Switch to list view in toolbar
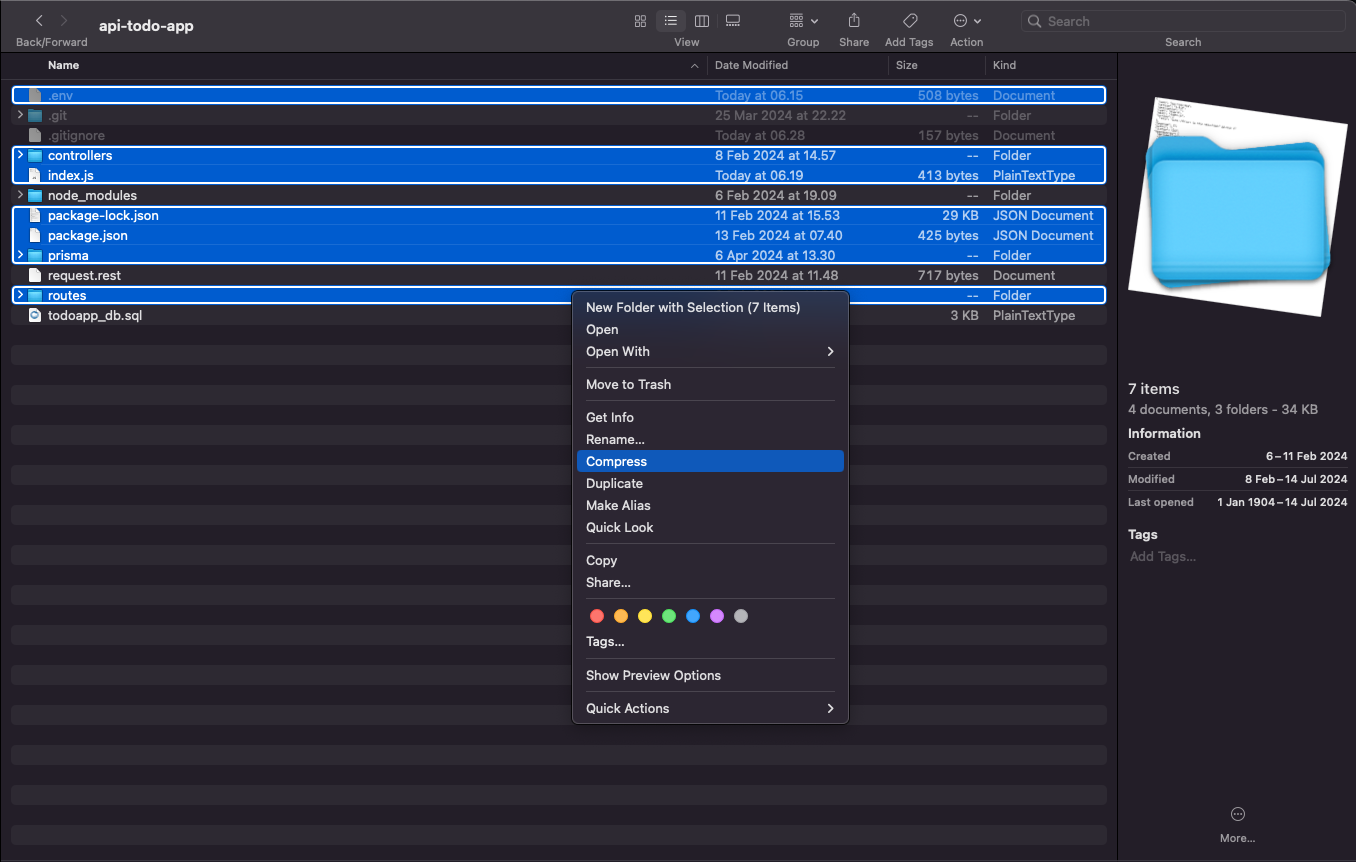 (x=671, y=21)
